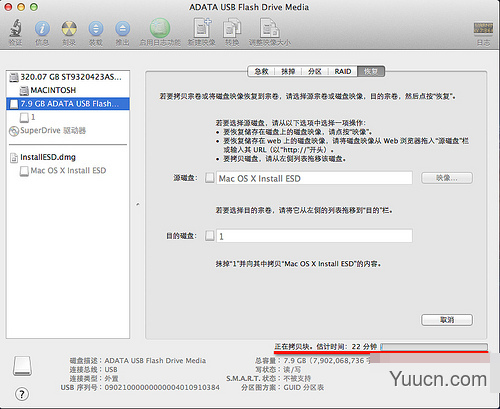Screen dimensions: 500x409
Task: Click the Mount (装载) toolbar icon
Action: click(x=96, y=29)
